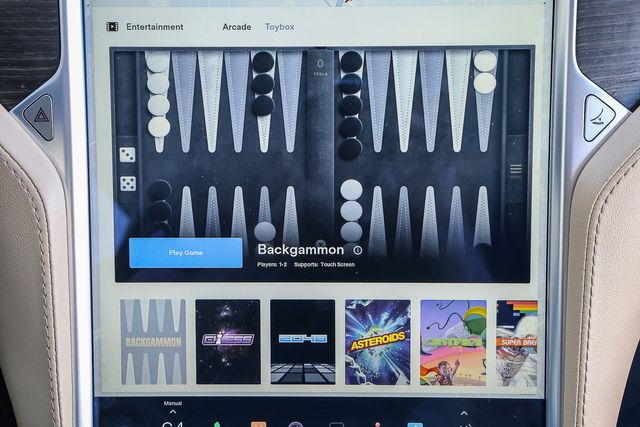Pick the 2048 game thumbnail

tap(303, 342)
